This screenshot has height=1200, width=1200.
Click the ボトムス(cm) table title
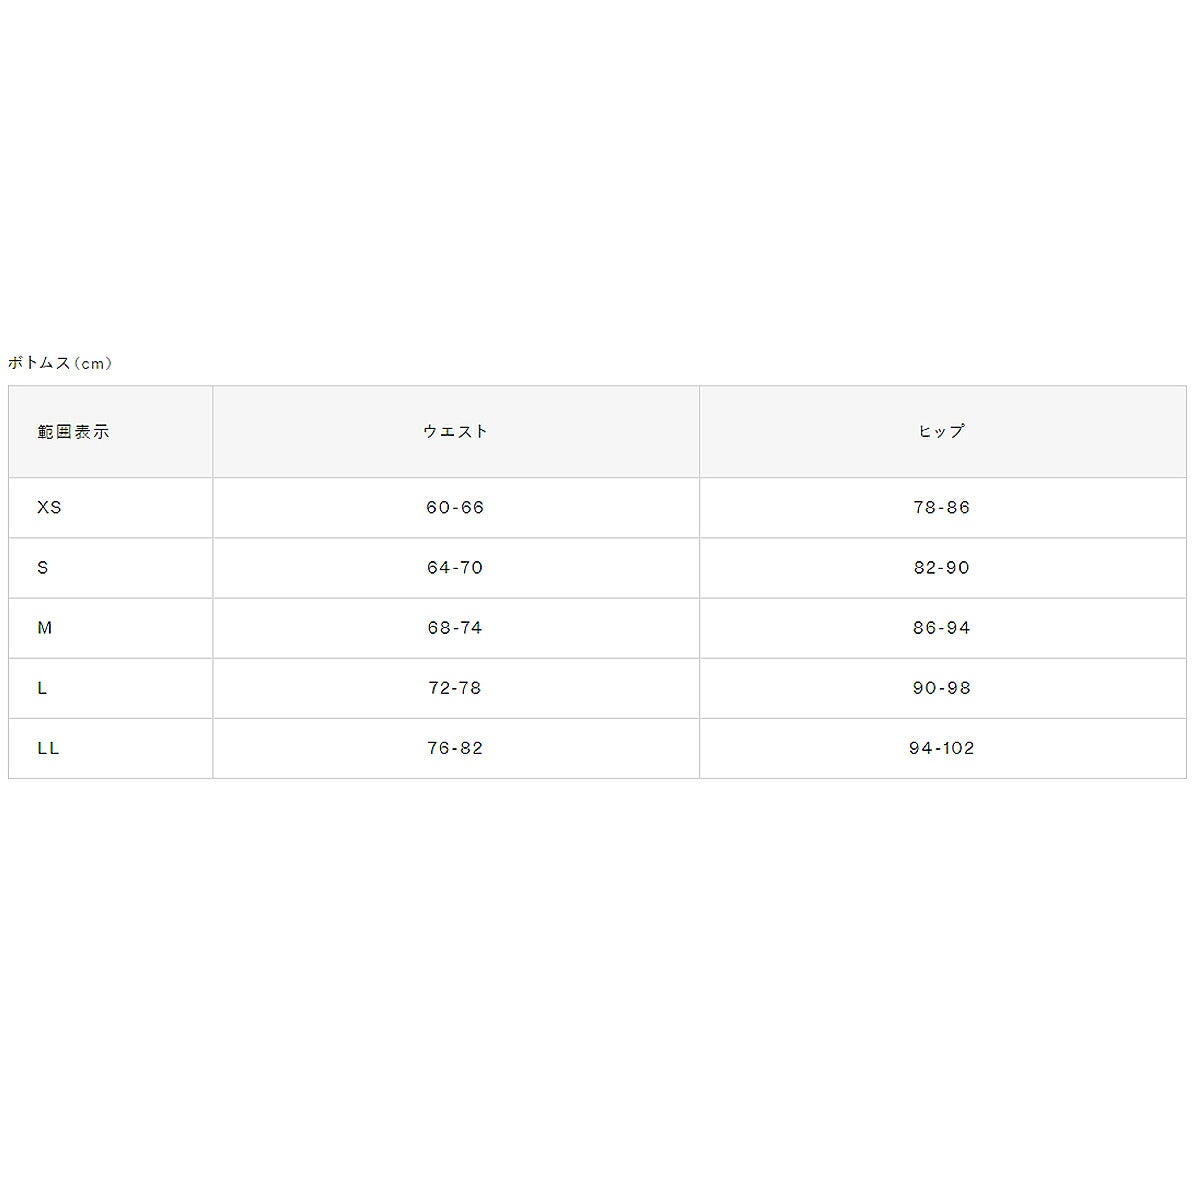[x=60, y=363]
